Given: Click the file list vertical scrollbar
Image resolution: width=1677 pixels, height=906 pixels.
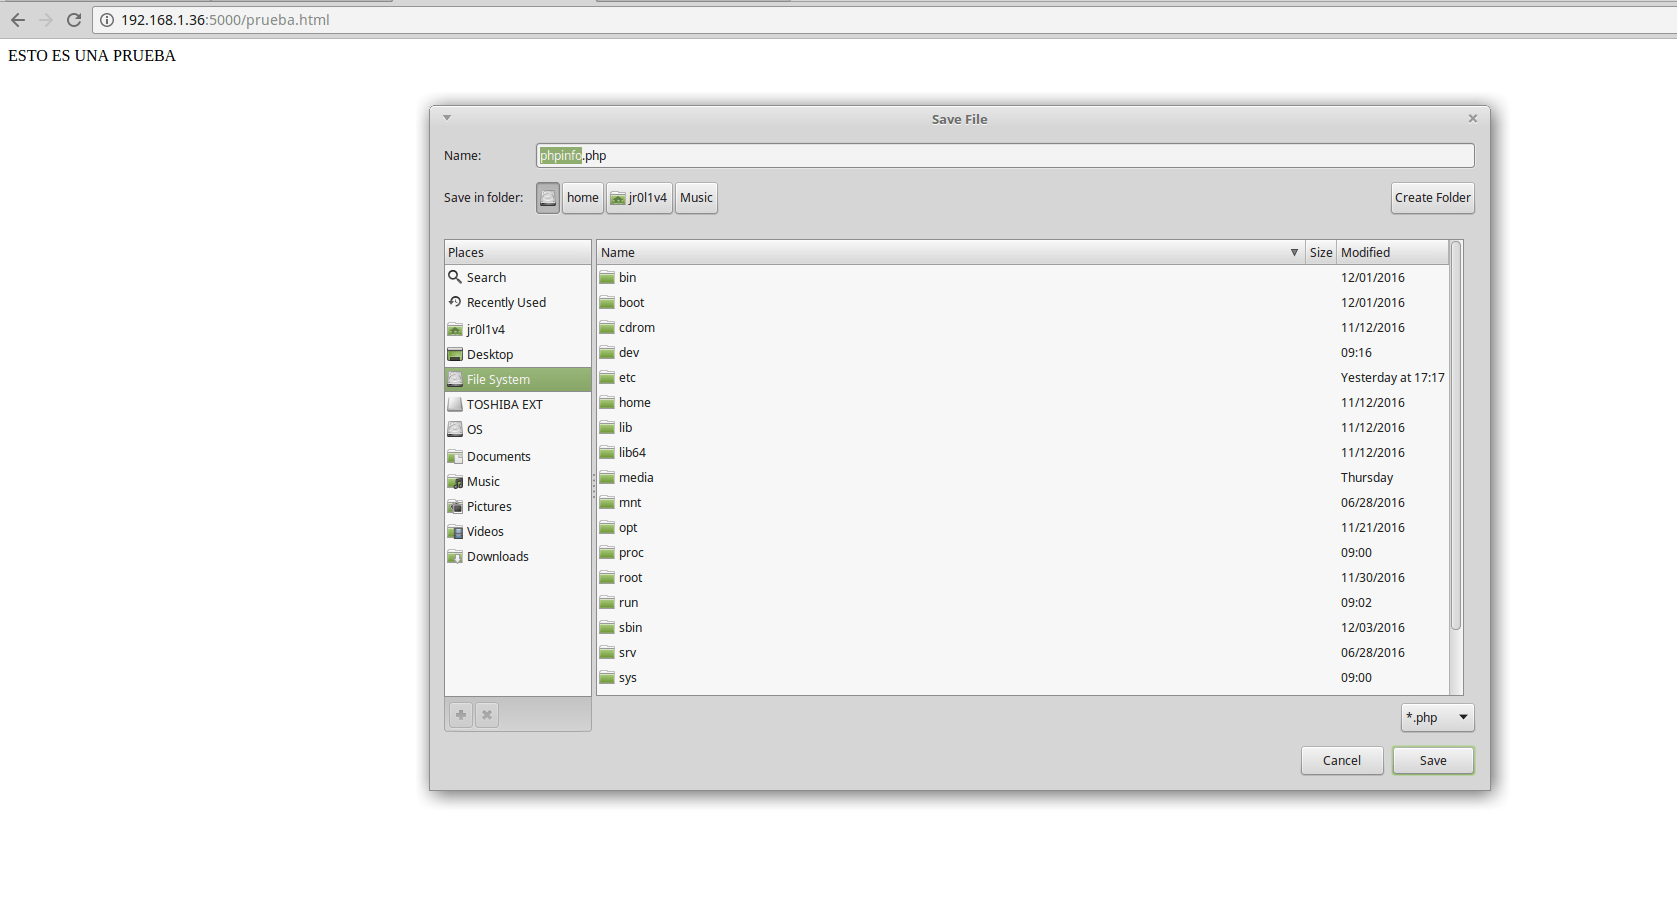Looking at the screenshot, I should (x=1456, y=440).
